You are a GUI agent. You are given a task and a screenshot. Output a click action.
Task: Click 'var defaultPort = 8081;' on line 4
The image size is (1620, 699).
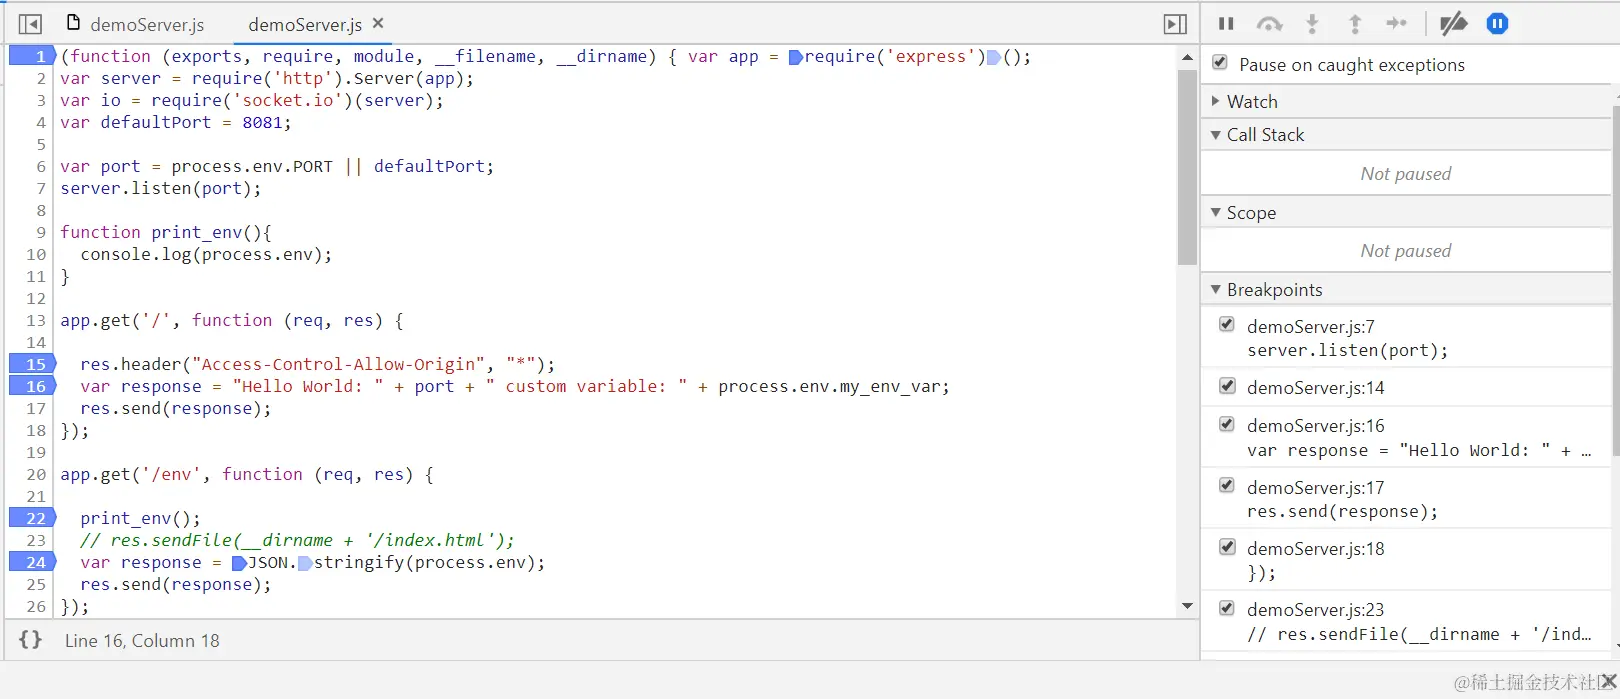[x=176, y=122]
